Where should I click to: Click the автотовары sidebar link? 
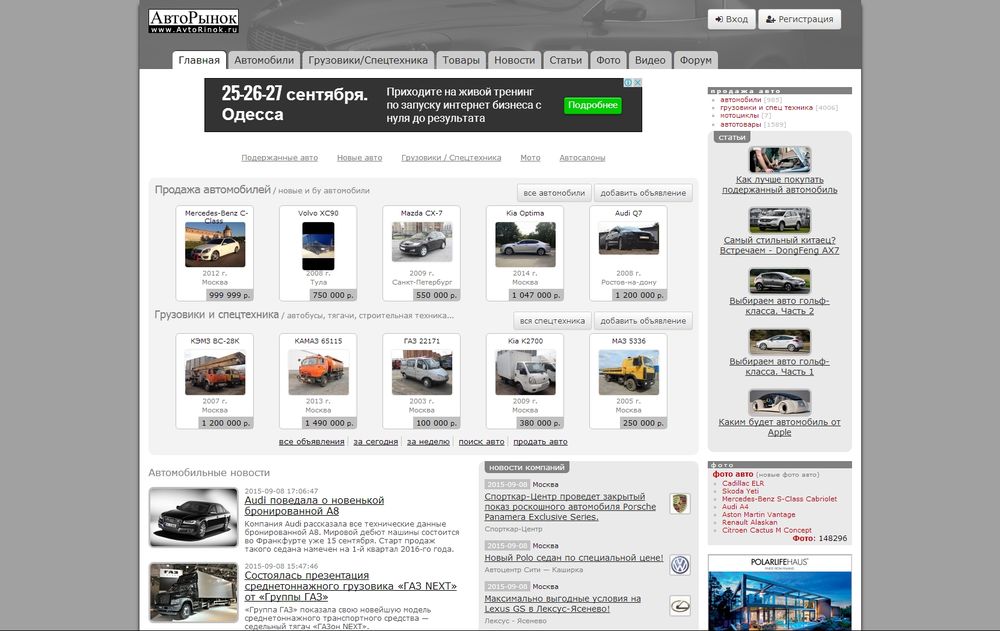pos(740,124)
